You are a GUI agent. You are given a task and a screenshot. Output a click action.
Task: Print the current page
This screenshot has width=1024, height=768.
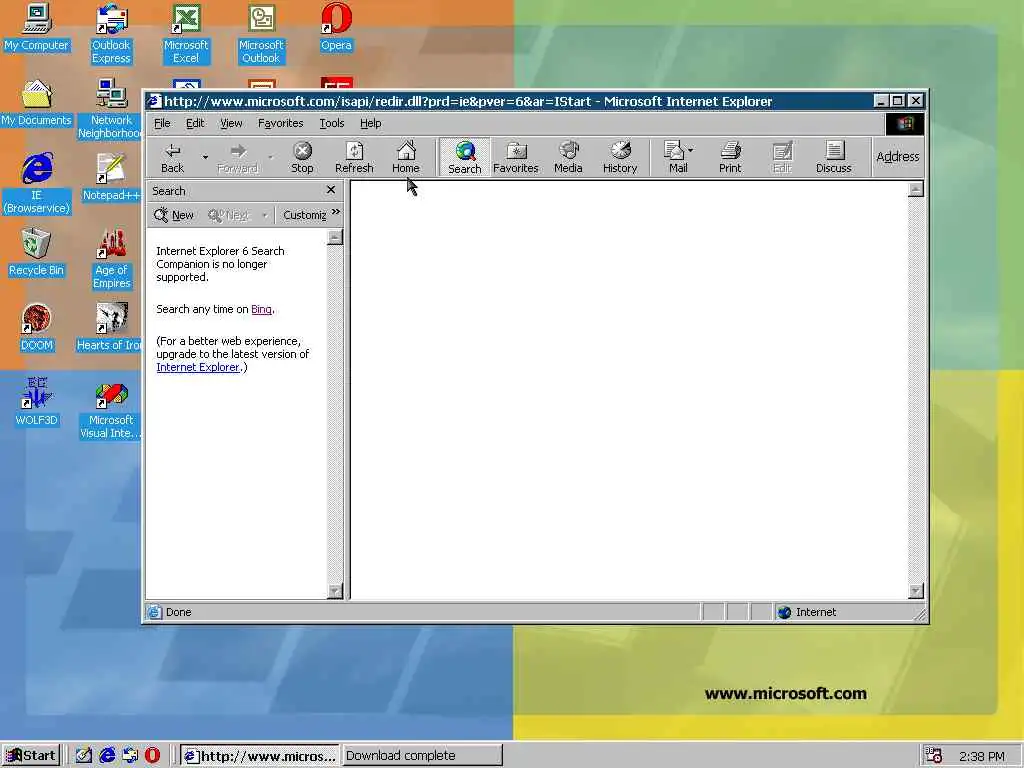click(730, 157)
